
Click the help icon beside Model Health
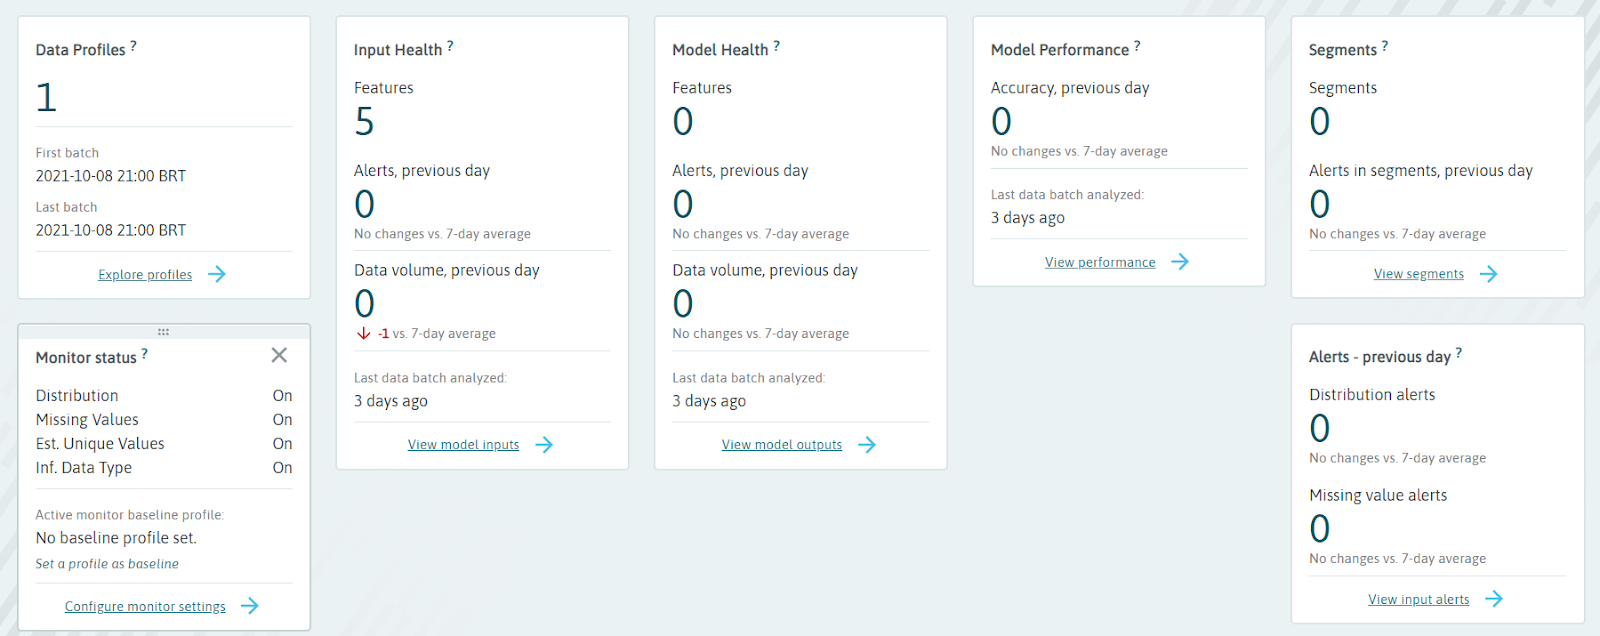click(x=776, y=46)
